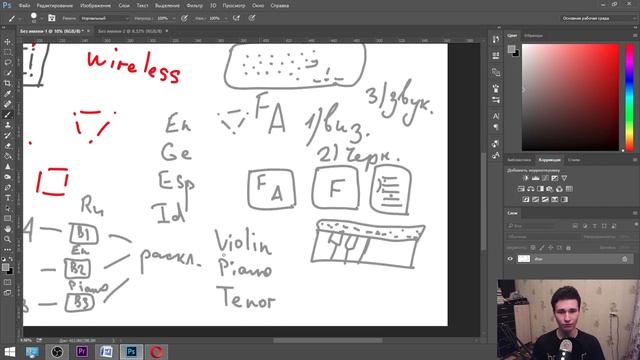Toggle the Brush panel button
Screen dimensions: 640x360
pos(51,18)
